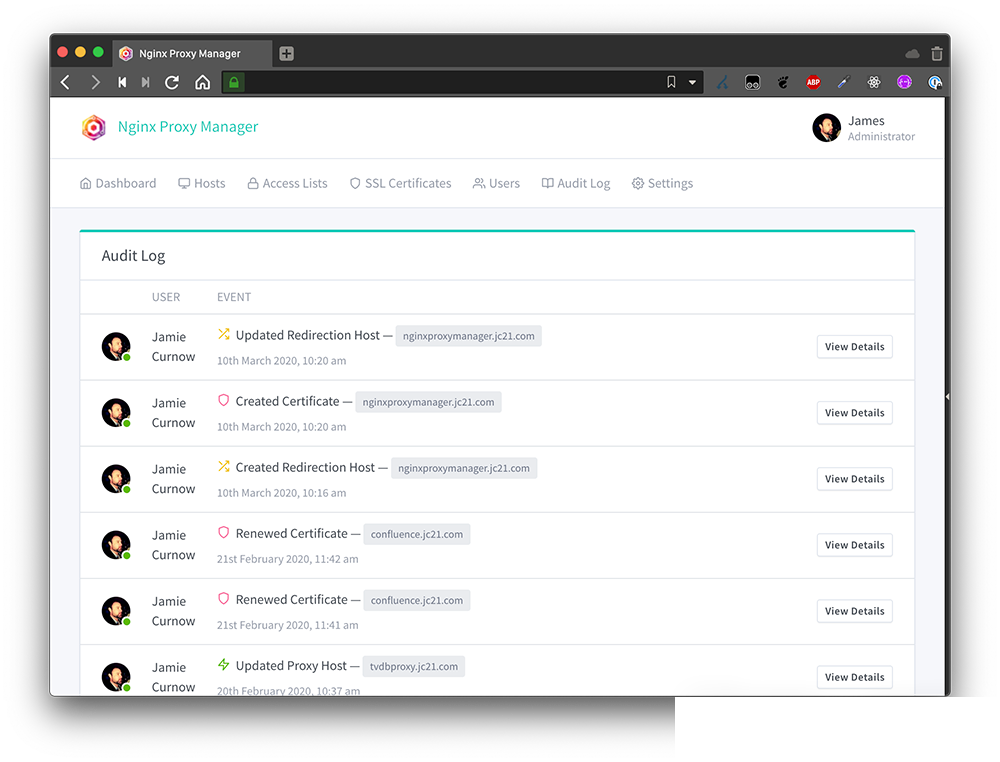Click the Nginx Proxy Manager hexagon logo
Image resolution: width=1000 pixels, height=762 pixels.
[x=94, y=128]
